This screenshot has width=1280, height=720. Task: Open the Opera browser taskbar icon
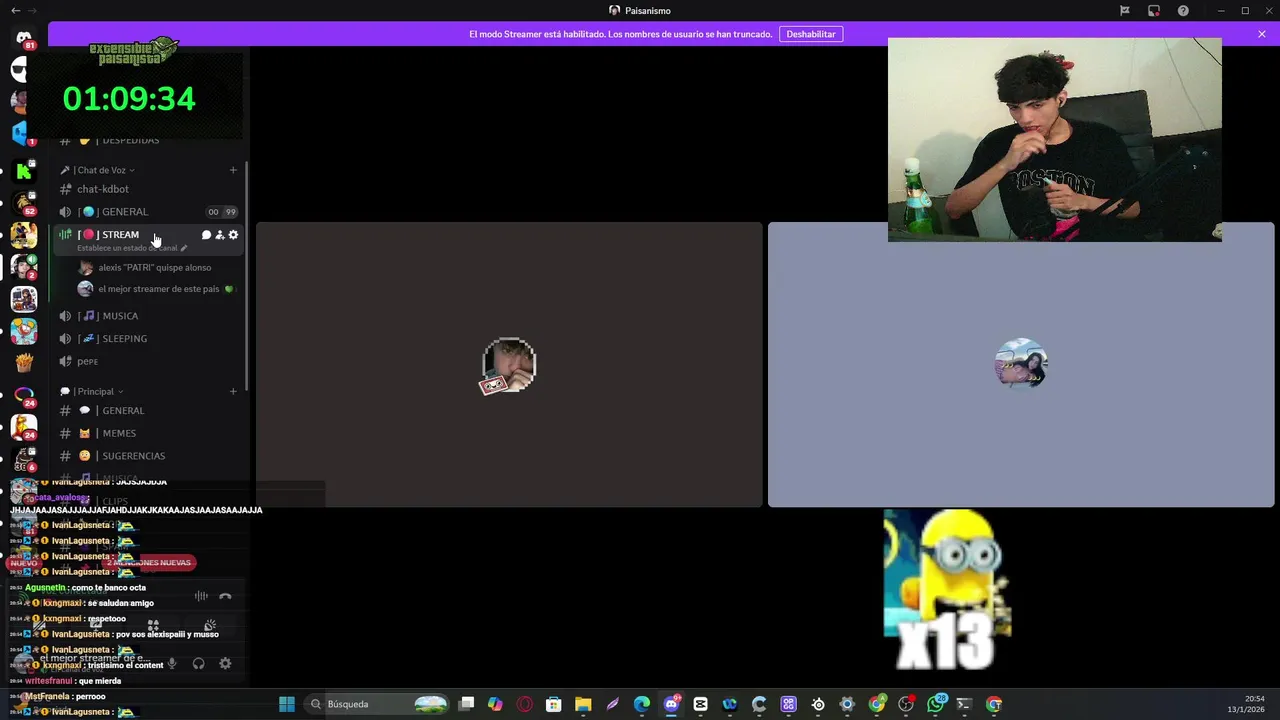(x=525, y=704)
